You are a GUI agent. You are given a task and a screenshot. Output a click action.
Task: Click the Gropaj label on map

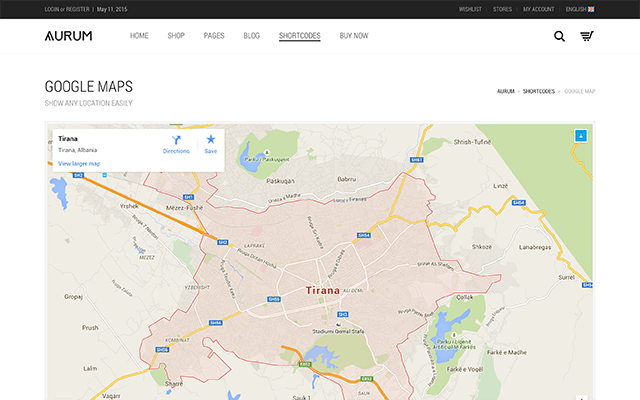click(73, 297)
